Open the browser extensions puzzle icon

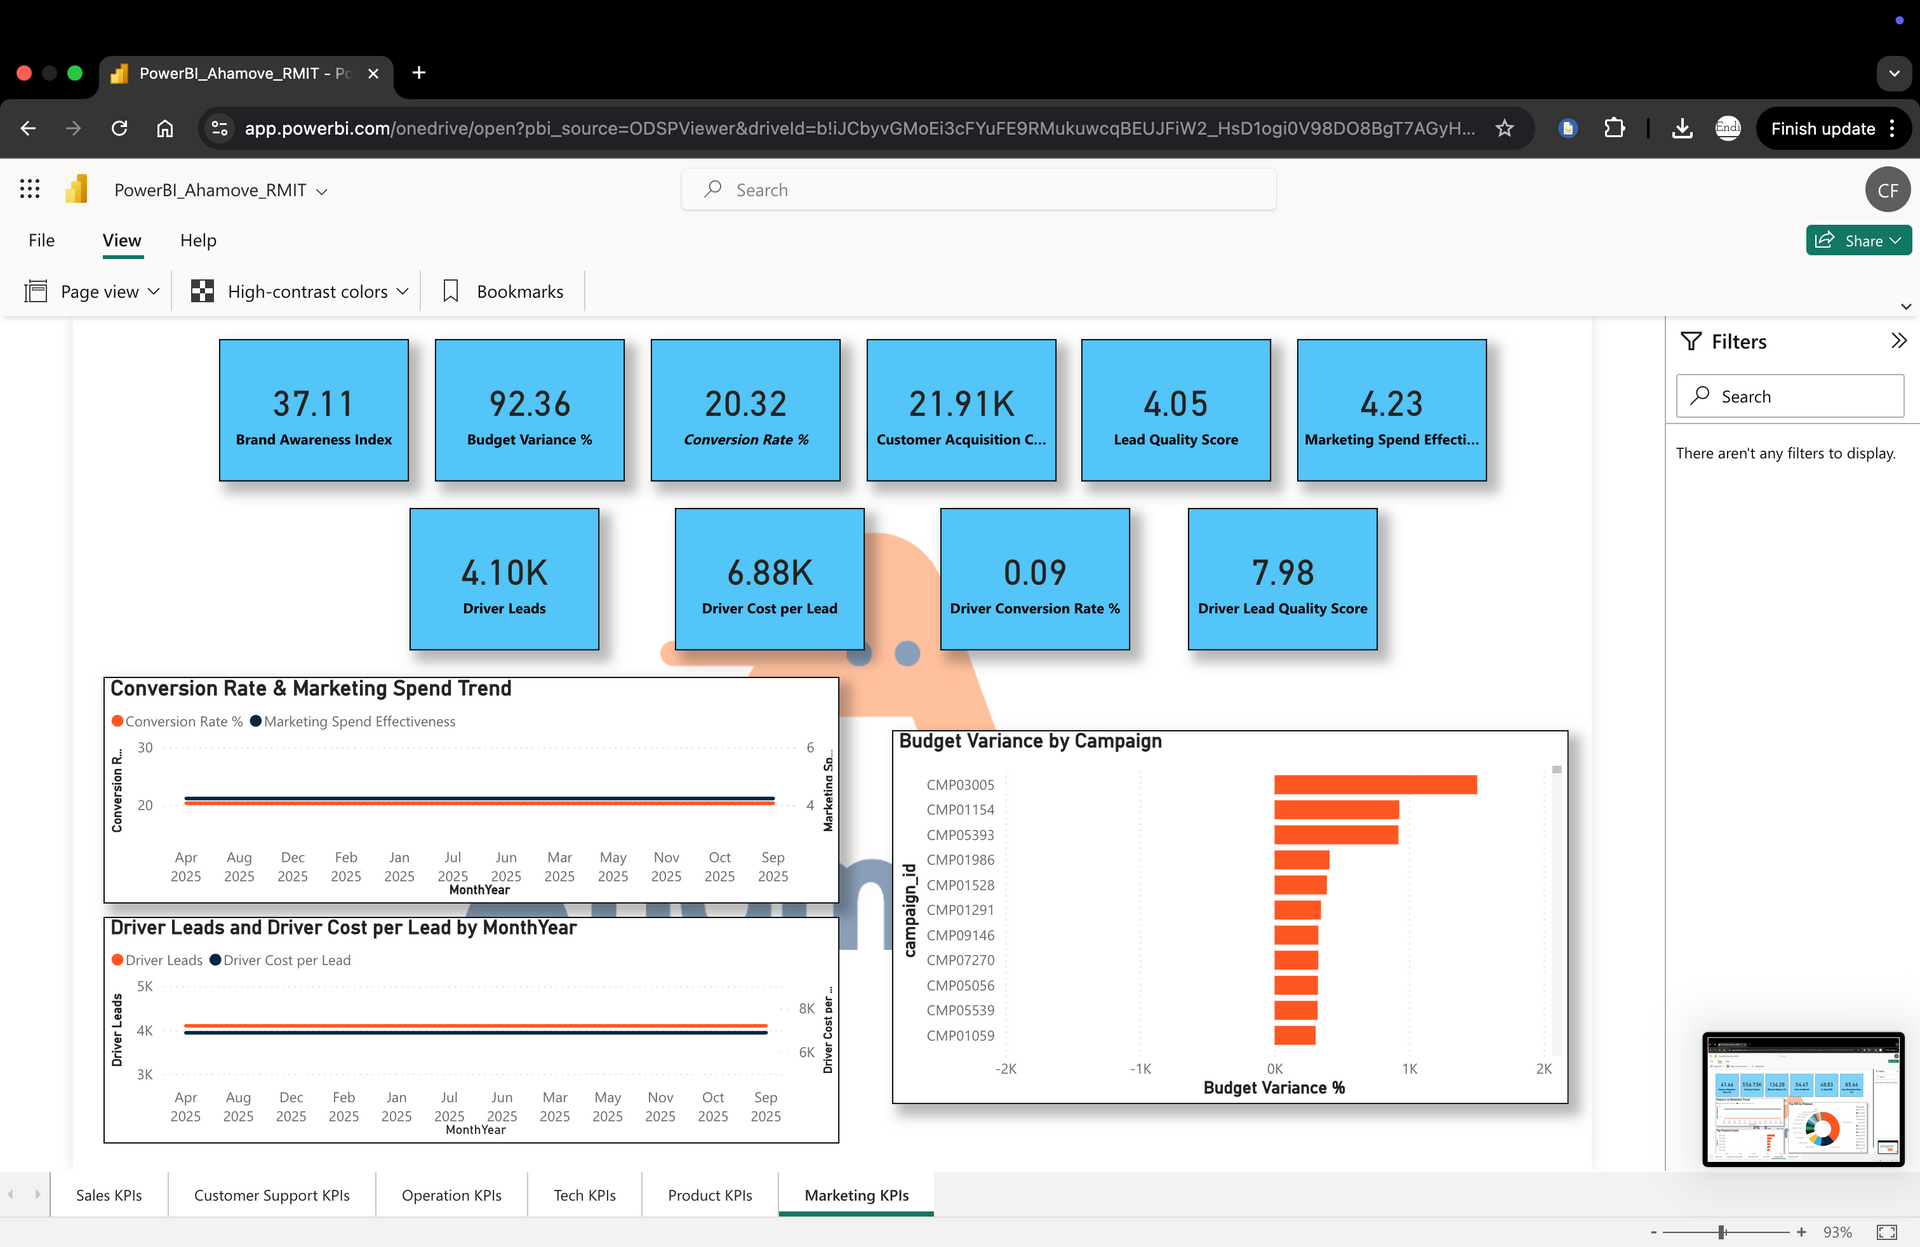pyautogui.click(x=1614, y=128)
